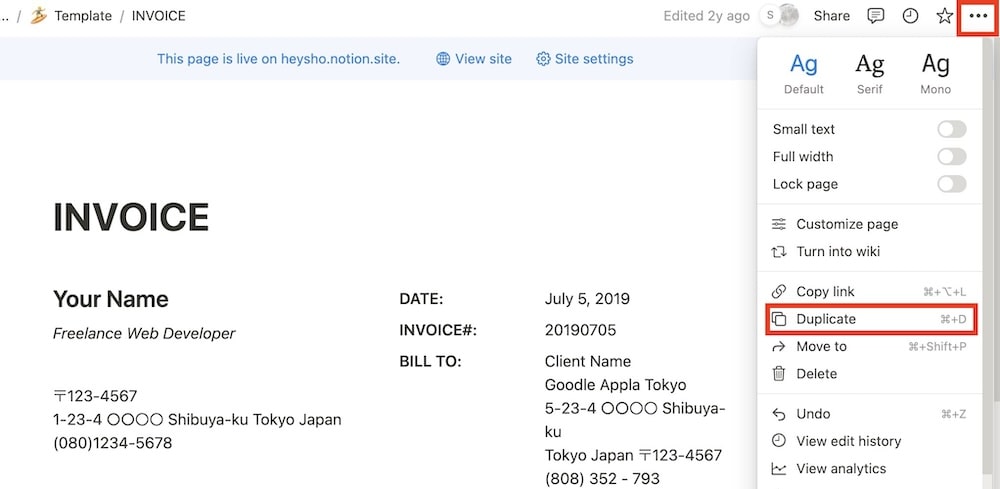The width and height of the screenshot is (1000, 489).
Task: Click the Turn into wiki arrows icon
Action: point(779,251)
